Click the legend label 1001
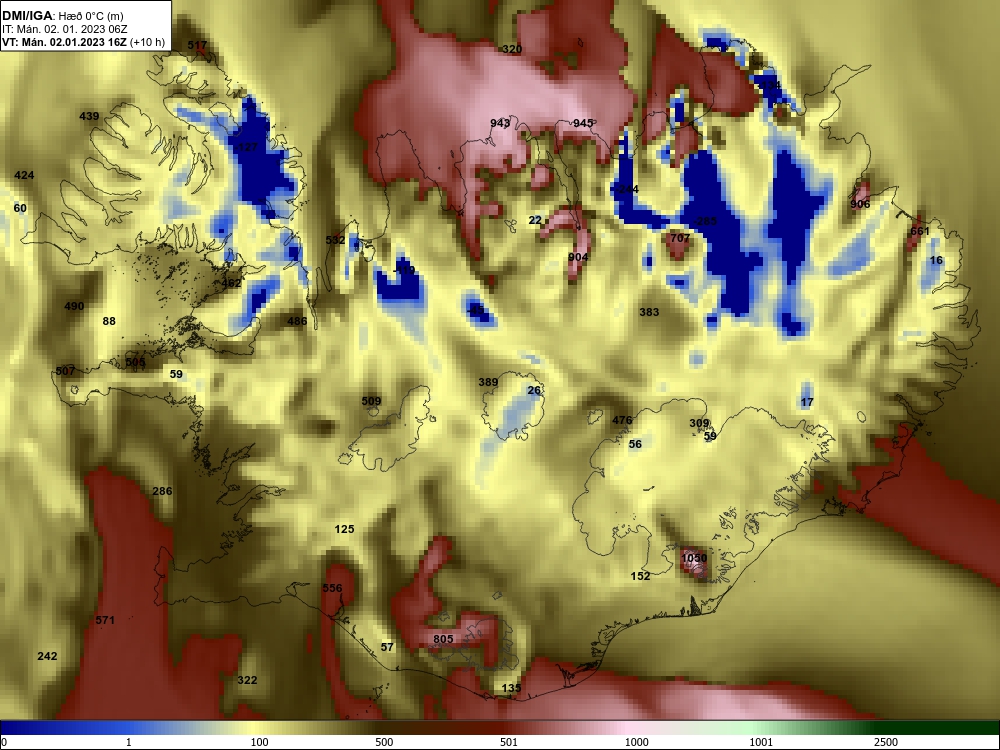Screen dimensions: 1000x750 click(761, 742)
